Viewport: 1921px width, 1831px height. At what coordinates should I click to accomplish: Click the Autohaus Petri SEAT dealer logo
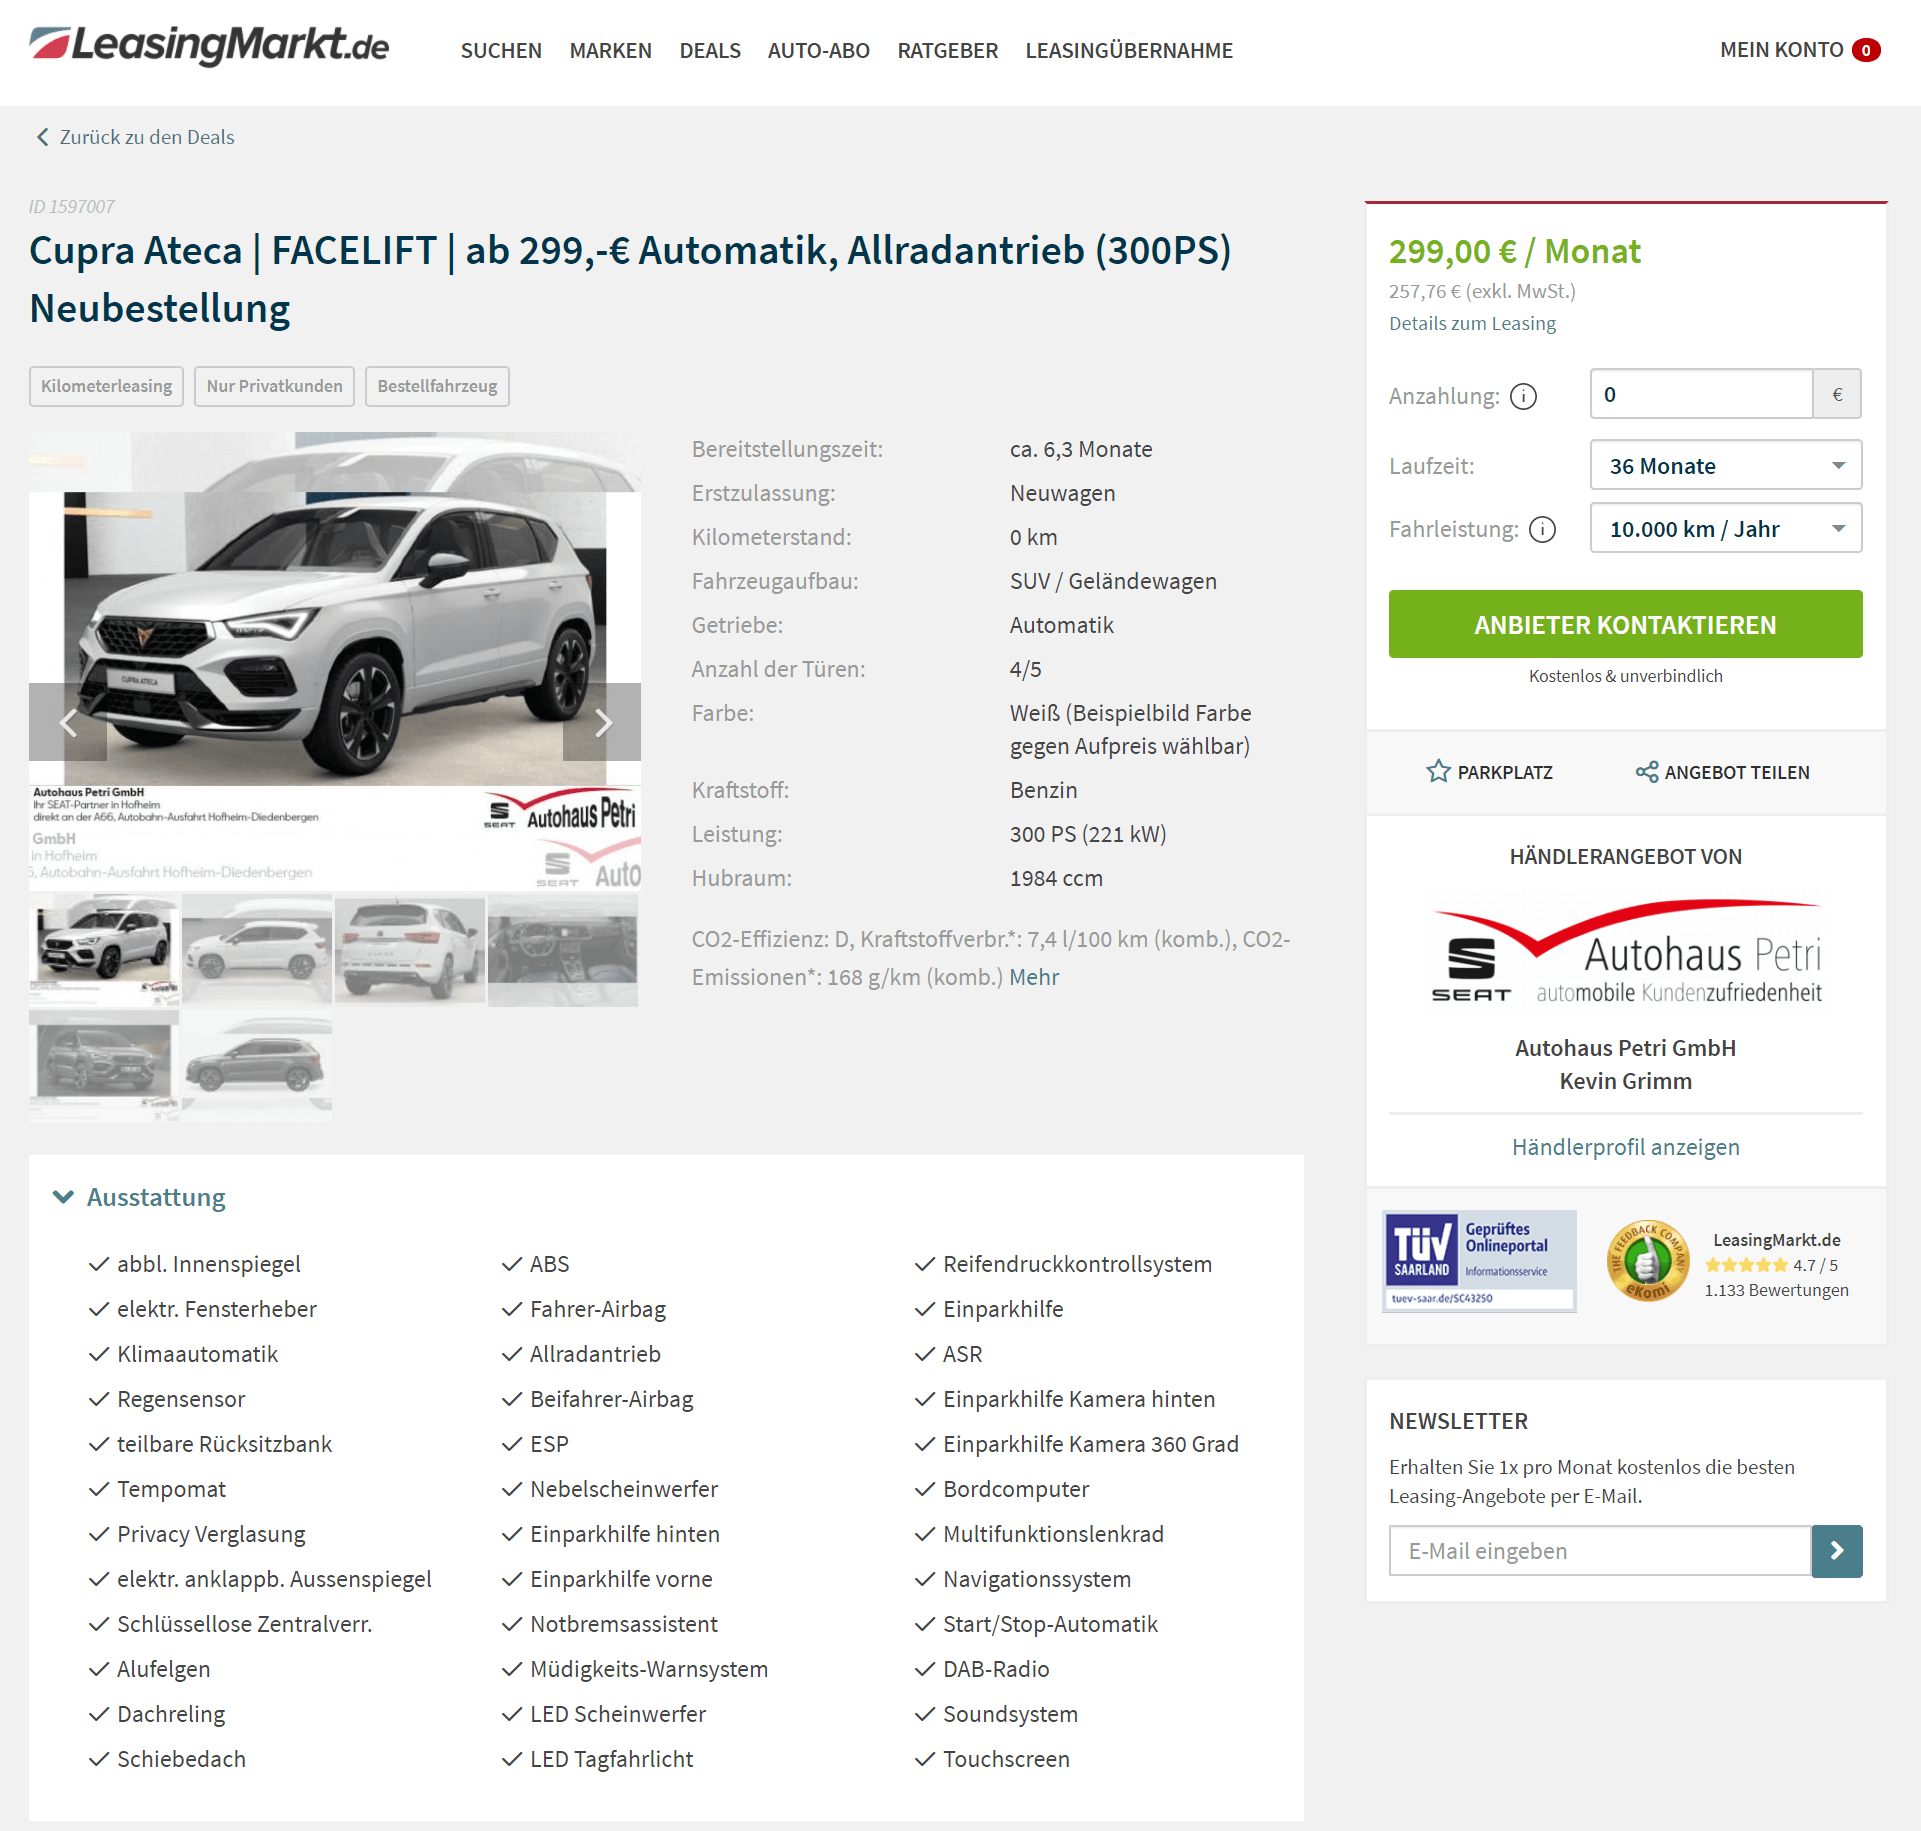(1626, 952)
